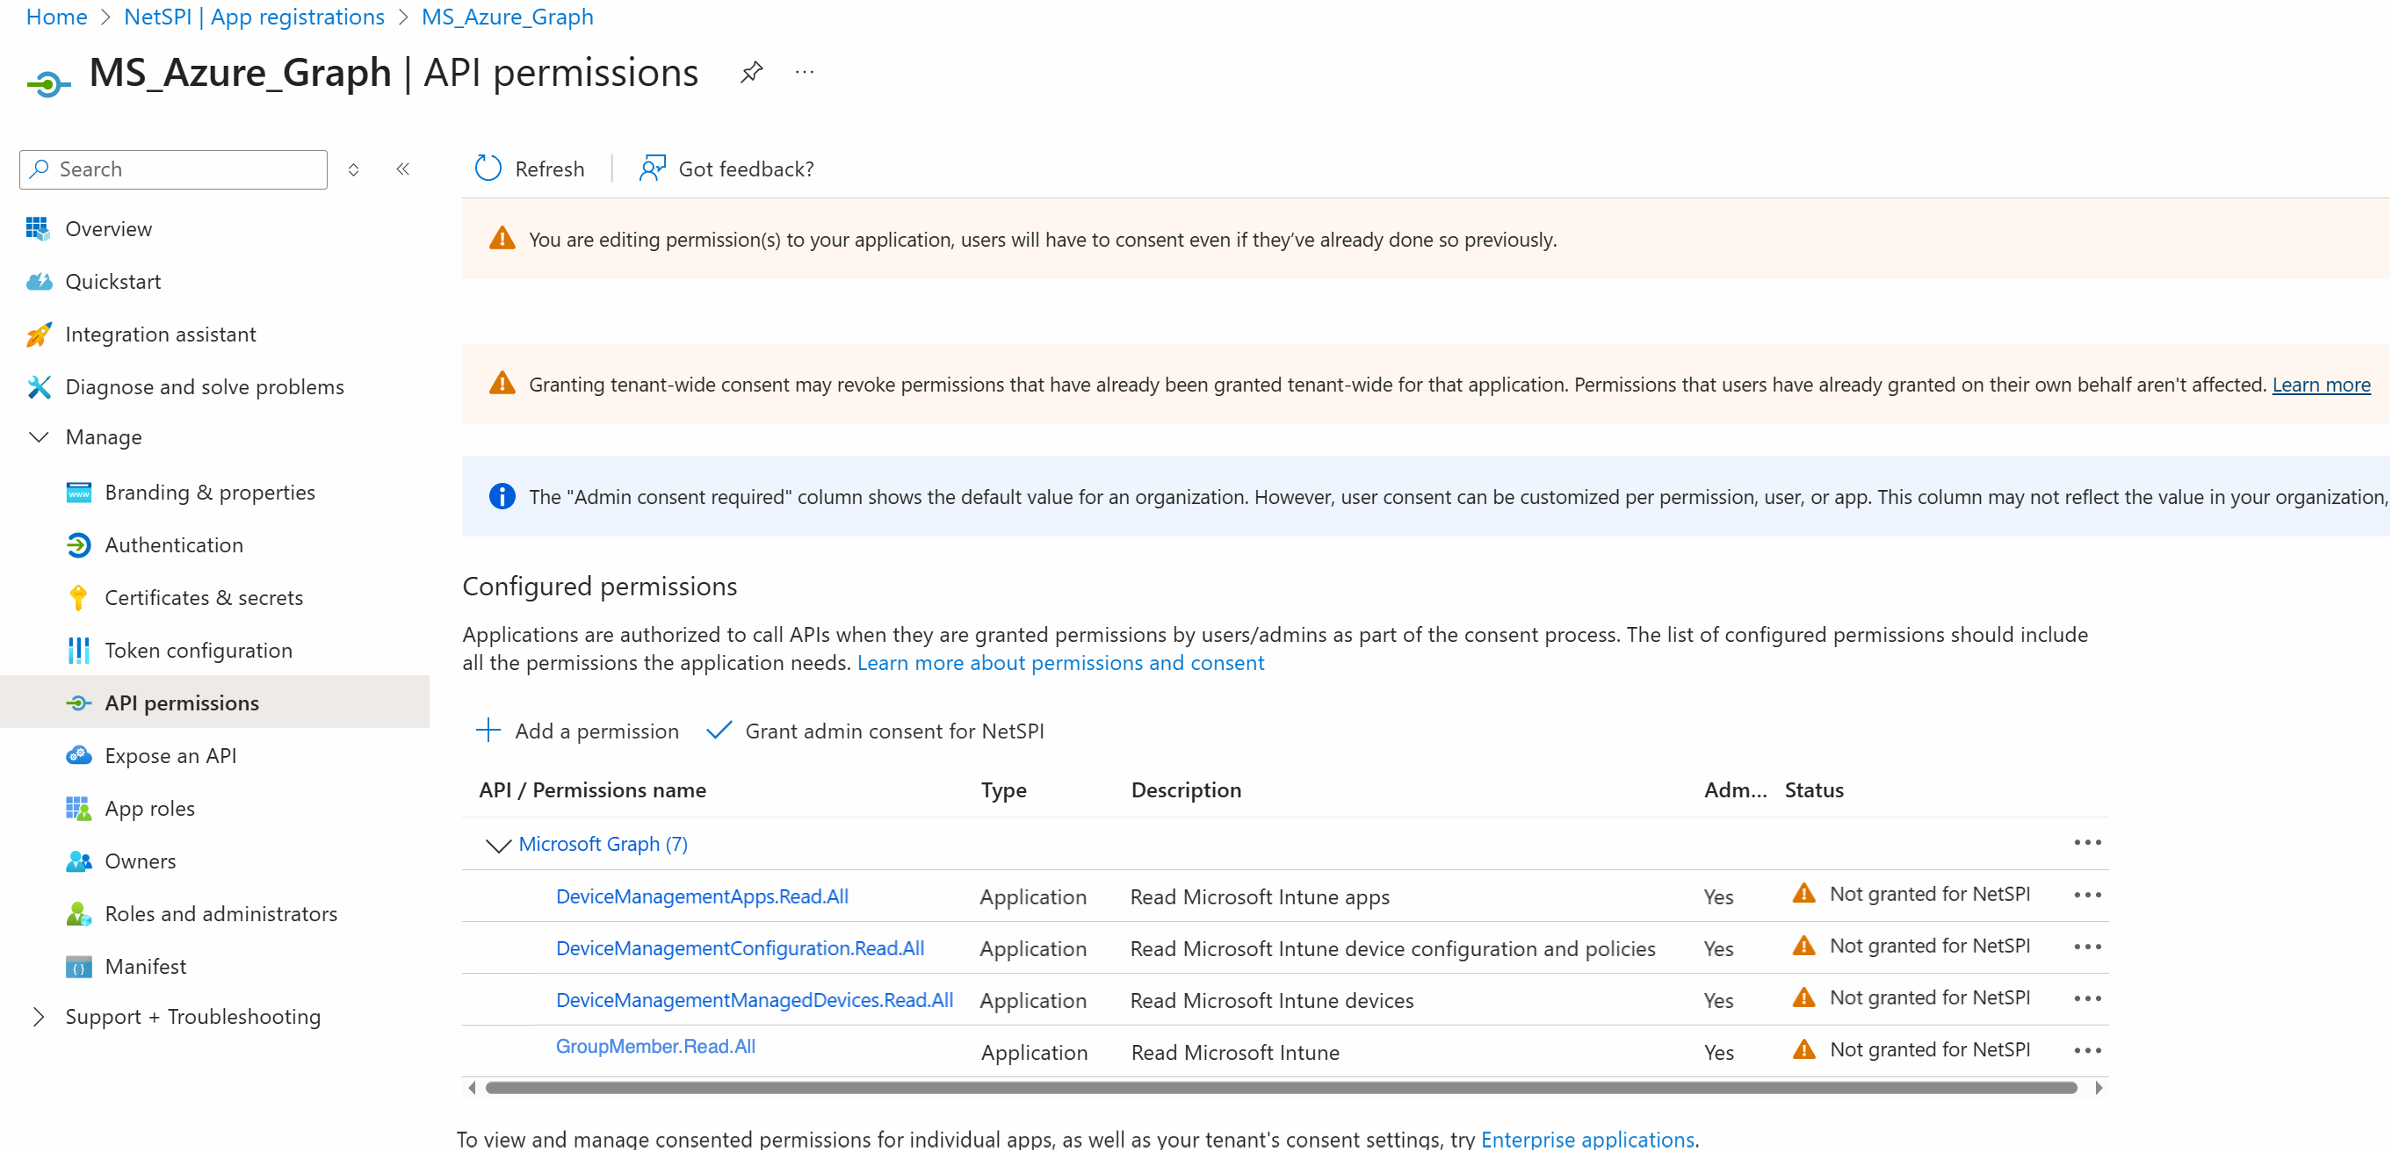Open ellipsis menu for DeviceManagementApps.Read.All row

2087,895
